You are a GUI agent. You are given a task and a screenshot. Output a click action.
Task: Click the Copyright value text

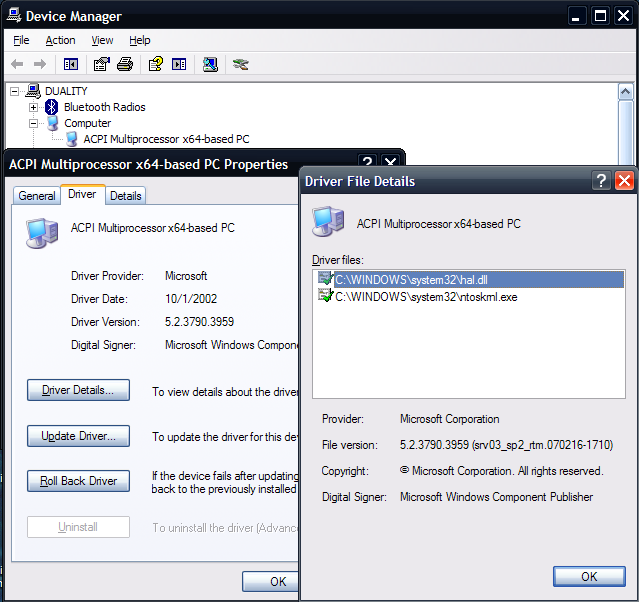(x=501, y=471)
